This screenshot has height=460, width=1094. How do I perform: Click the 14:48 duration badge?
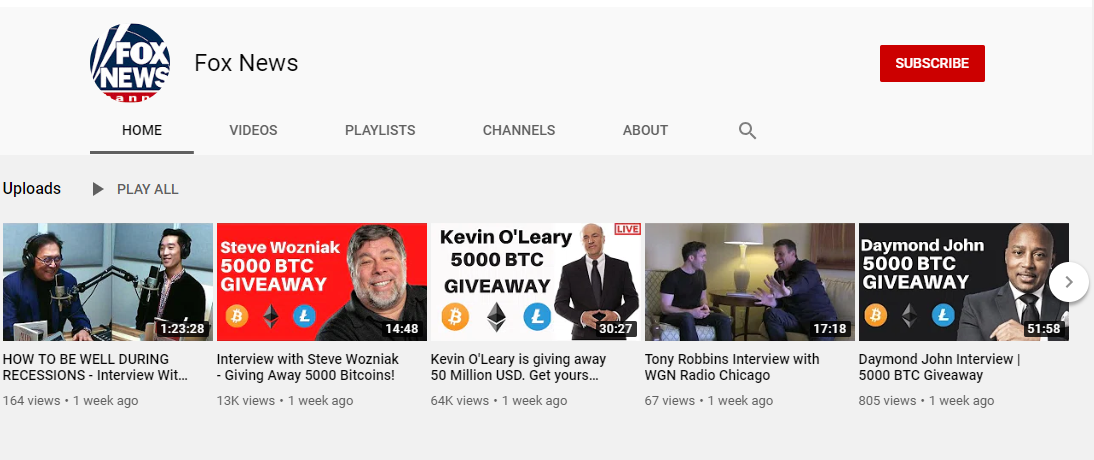[x=401, y=329]
